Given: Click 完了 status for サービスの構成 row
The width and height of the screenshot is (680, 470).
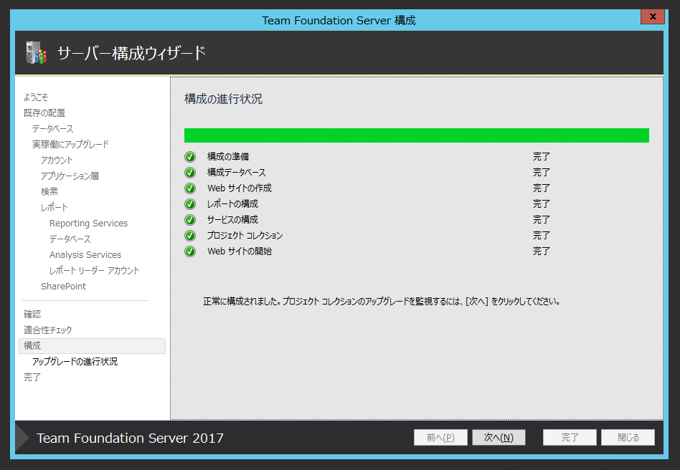Looking at the screenshot, I should coord(541,220).
